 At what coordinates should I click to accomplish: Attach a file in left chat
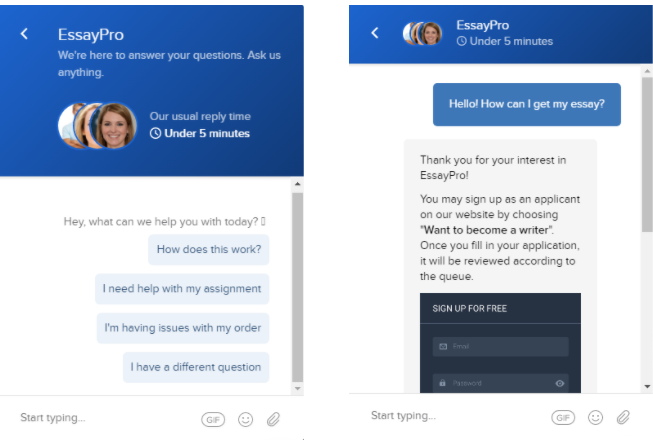pyautogui.click(x=273, y=419)
